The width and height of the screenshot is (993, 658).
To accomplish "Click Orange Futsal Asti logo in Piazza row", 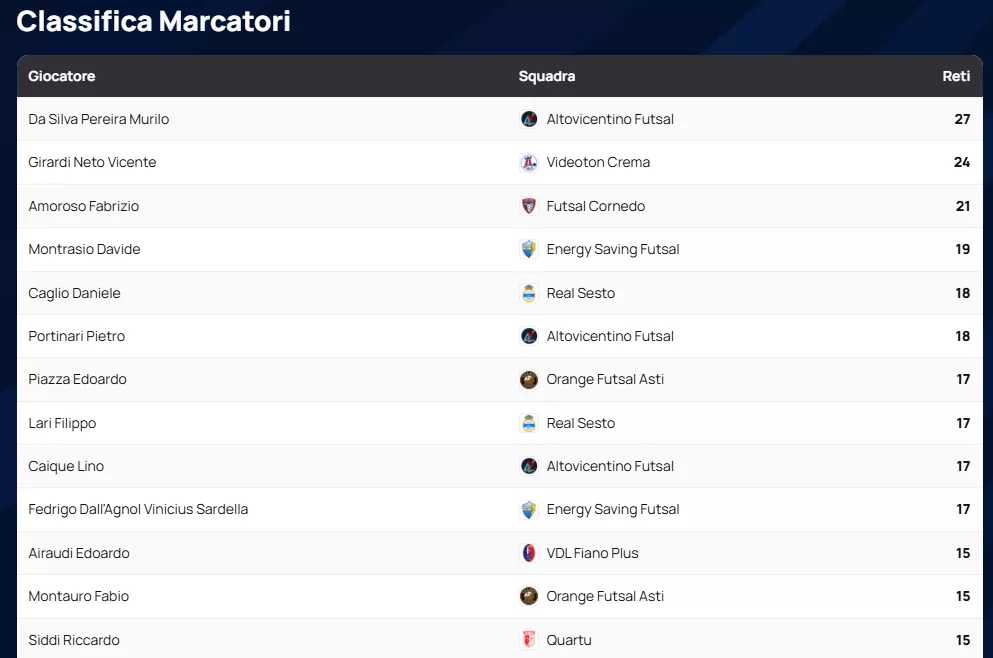I will [529, 379].
